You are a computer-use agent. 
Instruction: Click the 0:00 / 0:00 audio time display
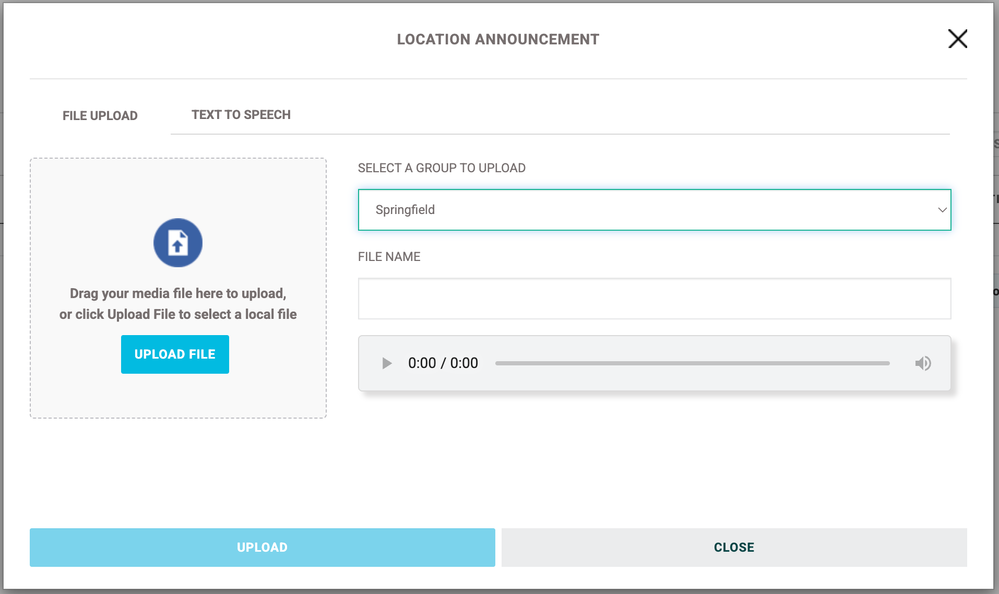(x=443, y=363)
